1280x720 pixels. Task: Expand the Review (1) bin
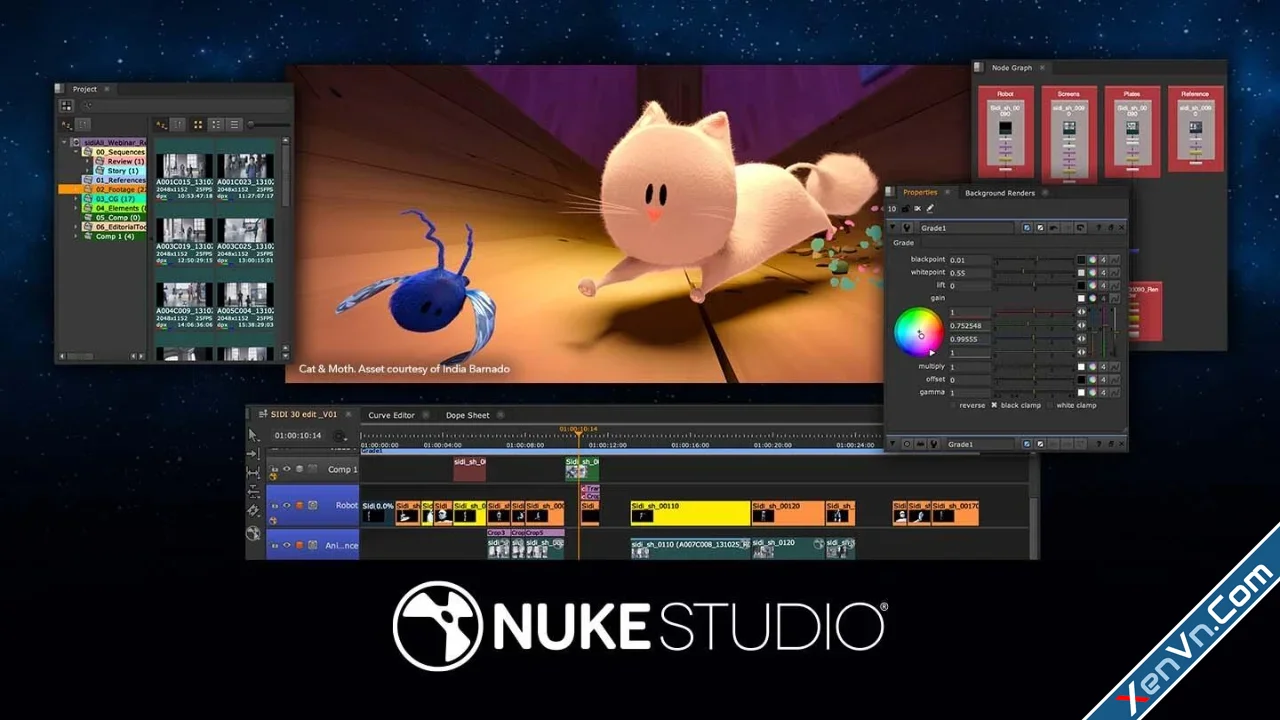(87, 161)
